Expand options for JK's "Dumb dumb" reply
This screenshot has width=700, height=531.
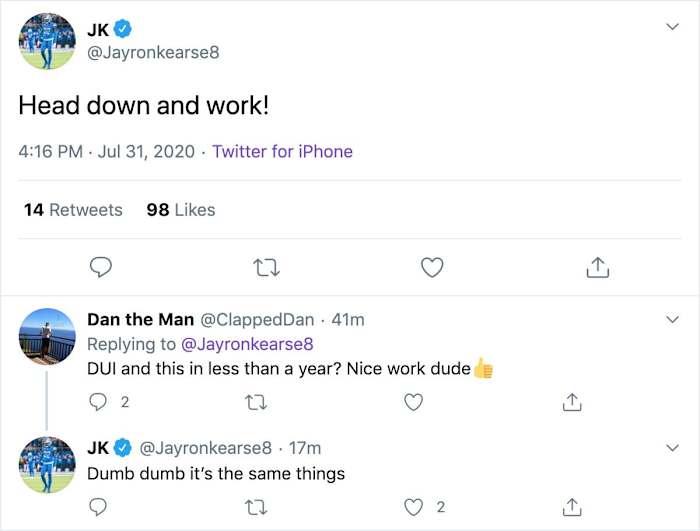coord(673,447)
